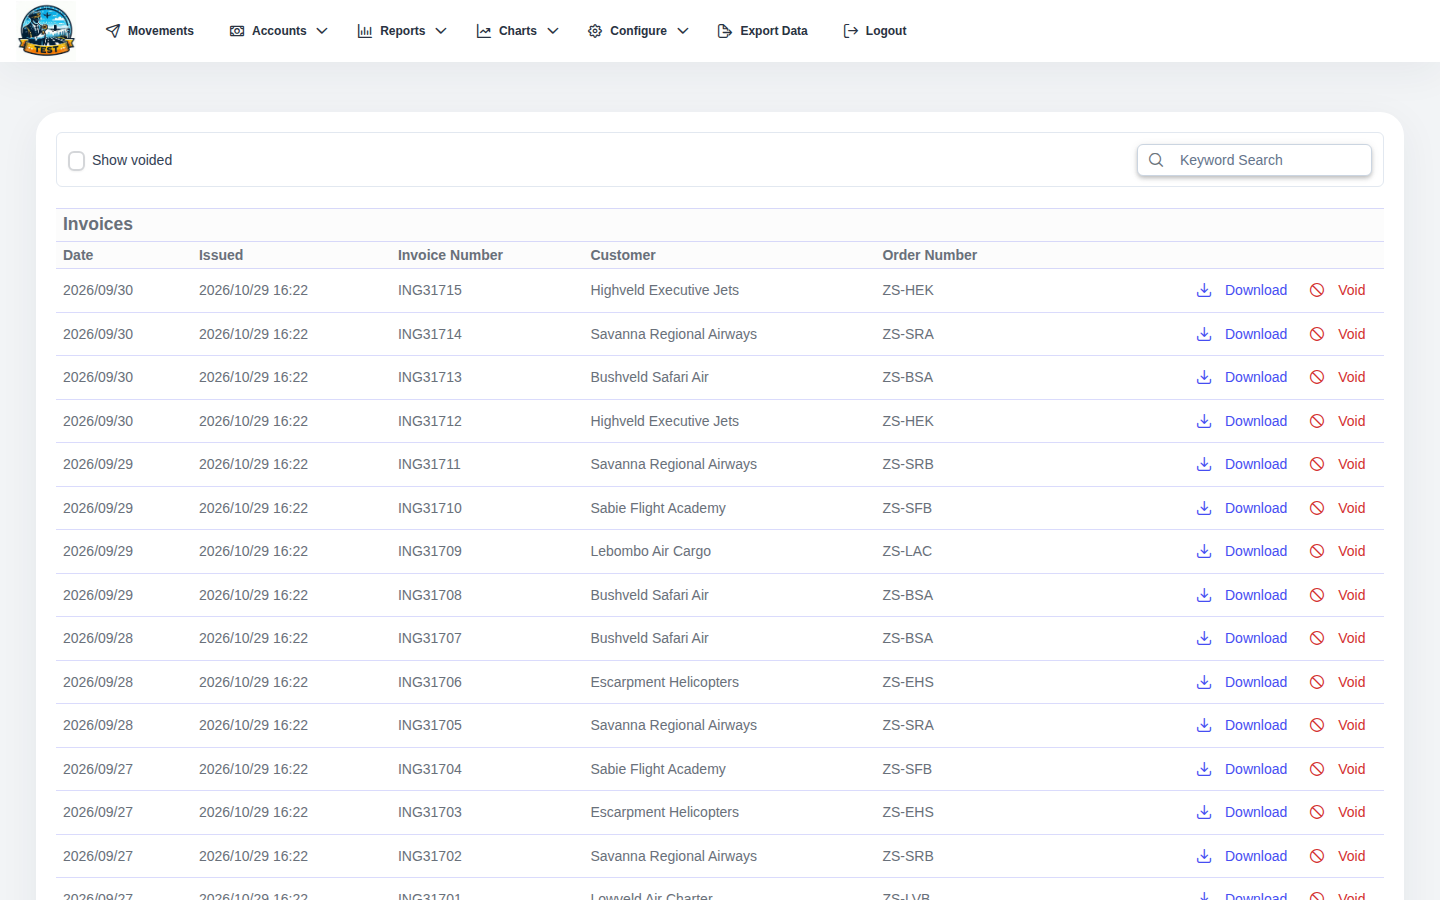Click the Invoice Number column header
Image resolution: width=1440 pixels, height=900 pixels.
click(x=450, y=255)
